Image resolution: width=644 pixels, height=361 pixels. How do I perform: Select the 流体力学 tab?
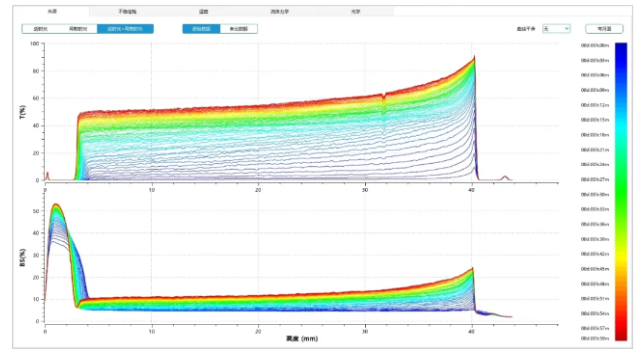pyautogui.click(x=279, y=11)
